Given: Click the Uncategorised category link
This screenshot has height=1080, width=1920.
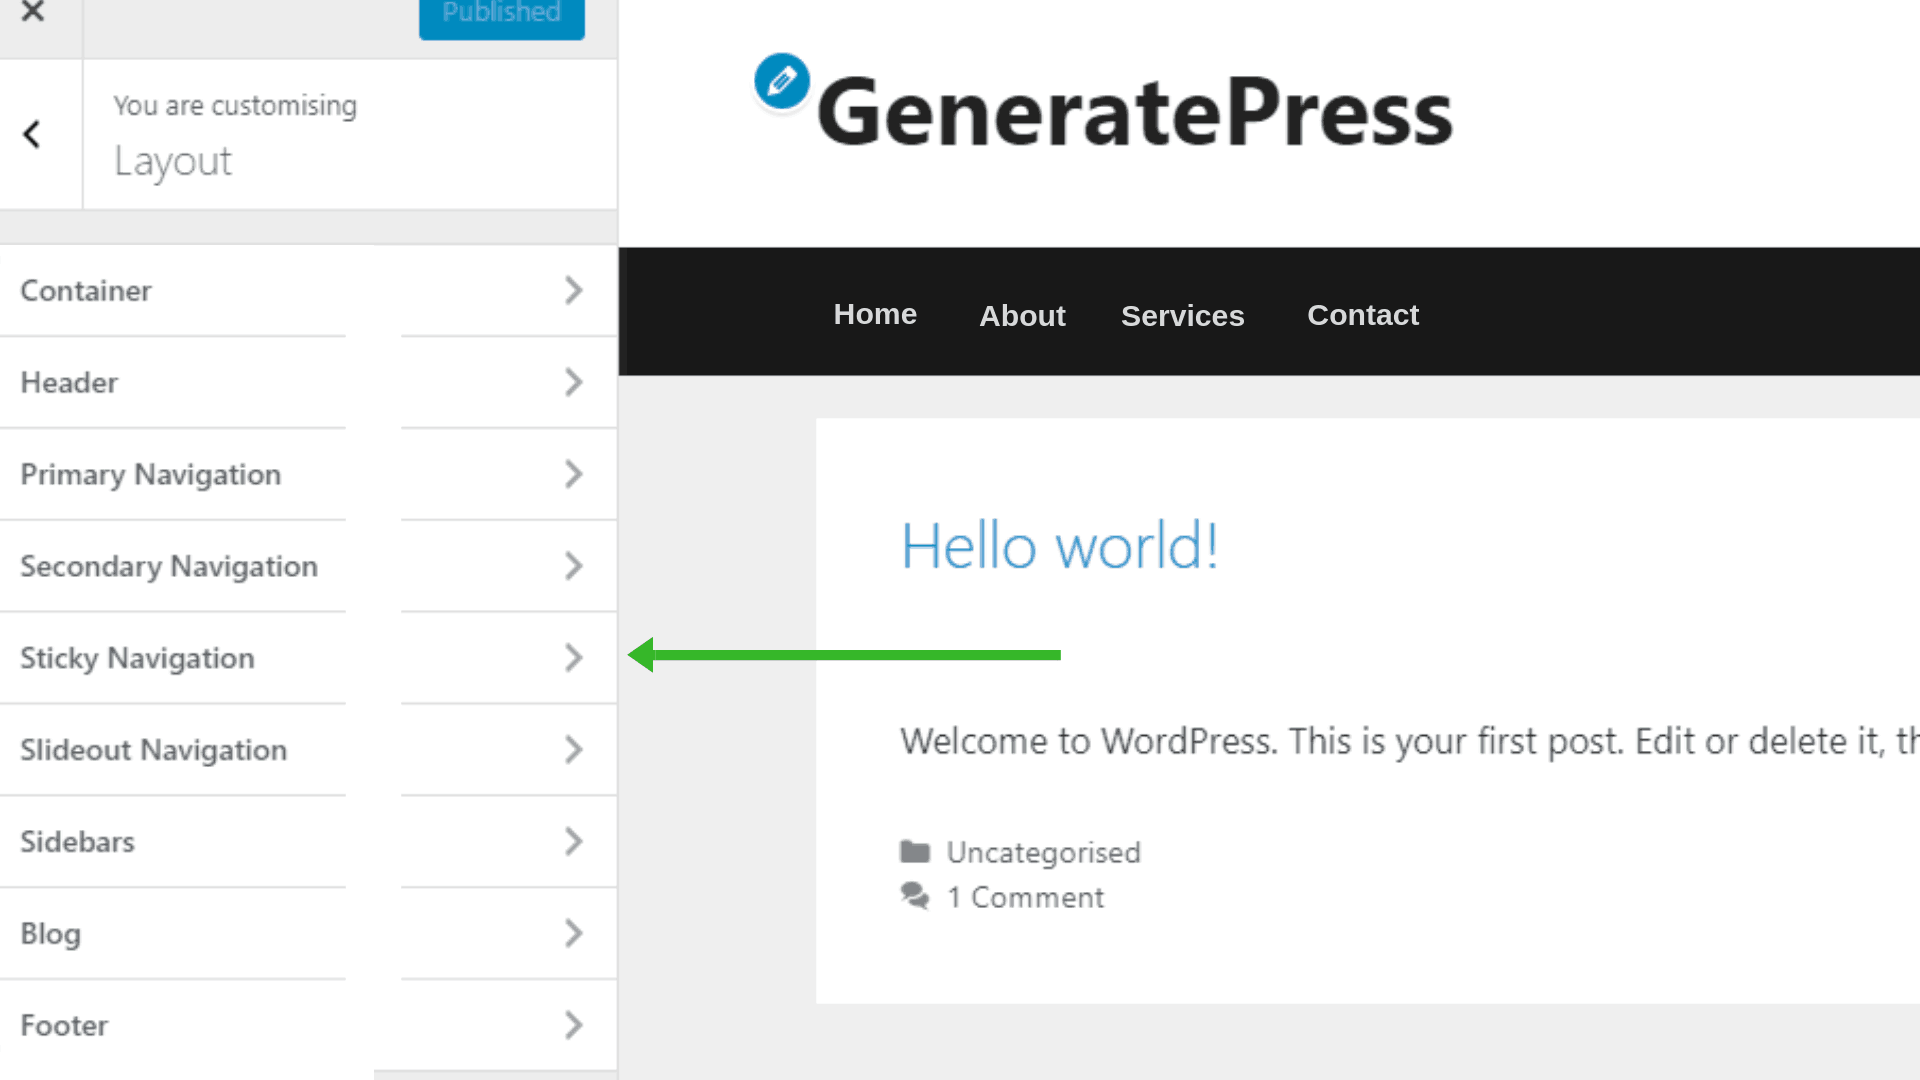Looking at the screenshot, I should tap(1043, 853).
